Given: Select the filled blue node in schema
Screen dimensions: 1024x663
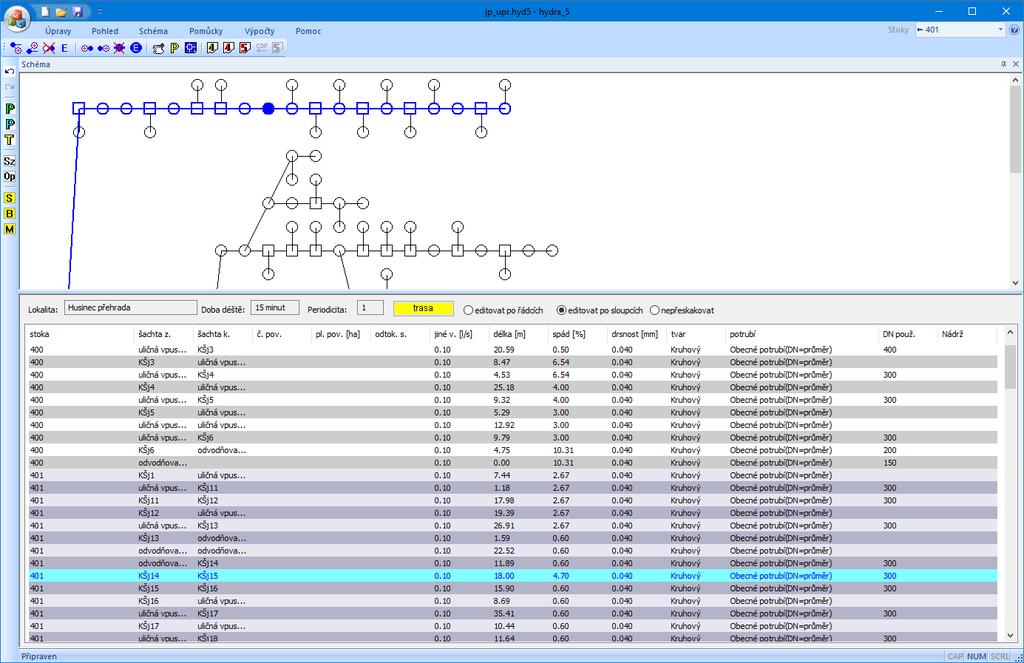Looking at the screenshot, I should click(268, 108).
